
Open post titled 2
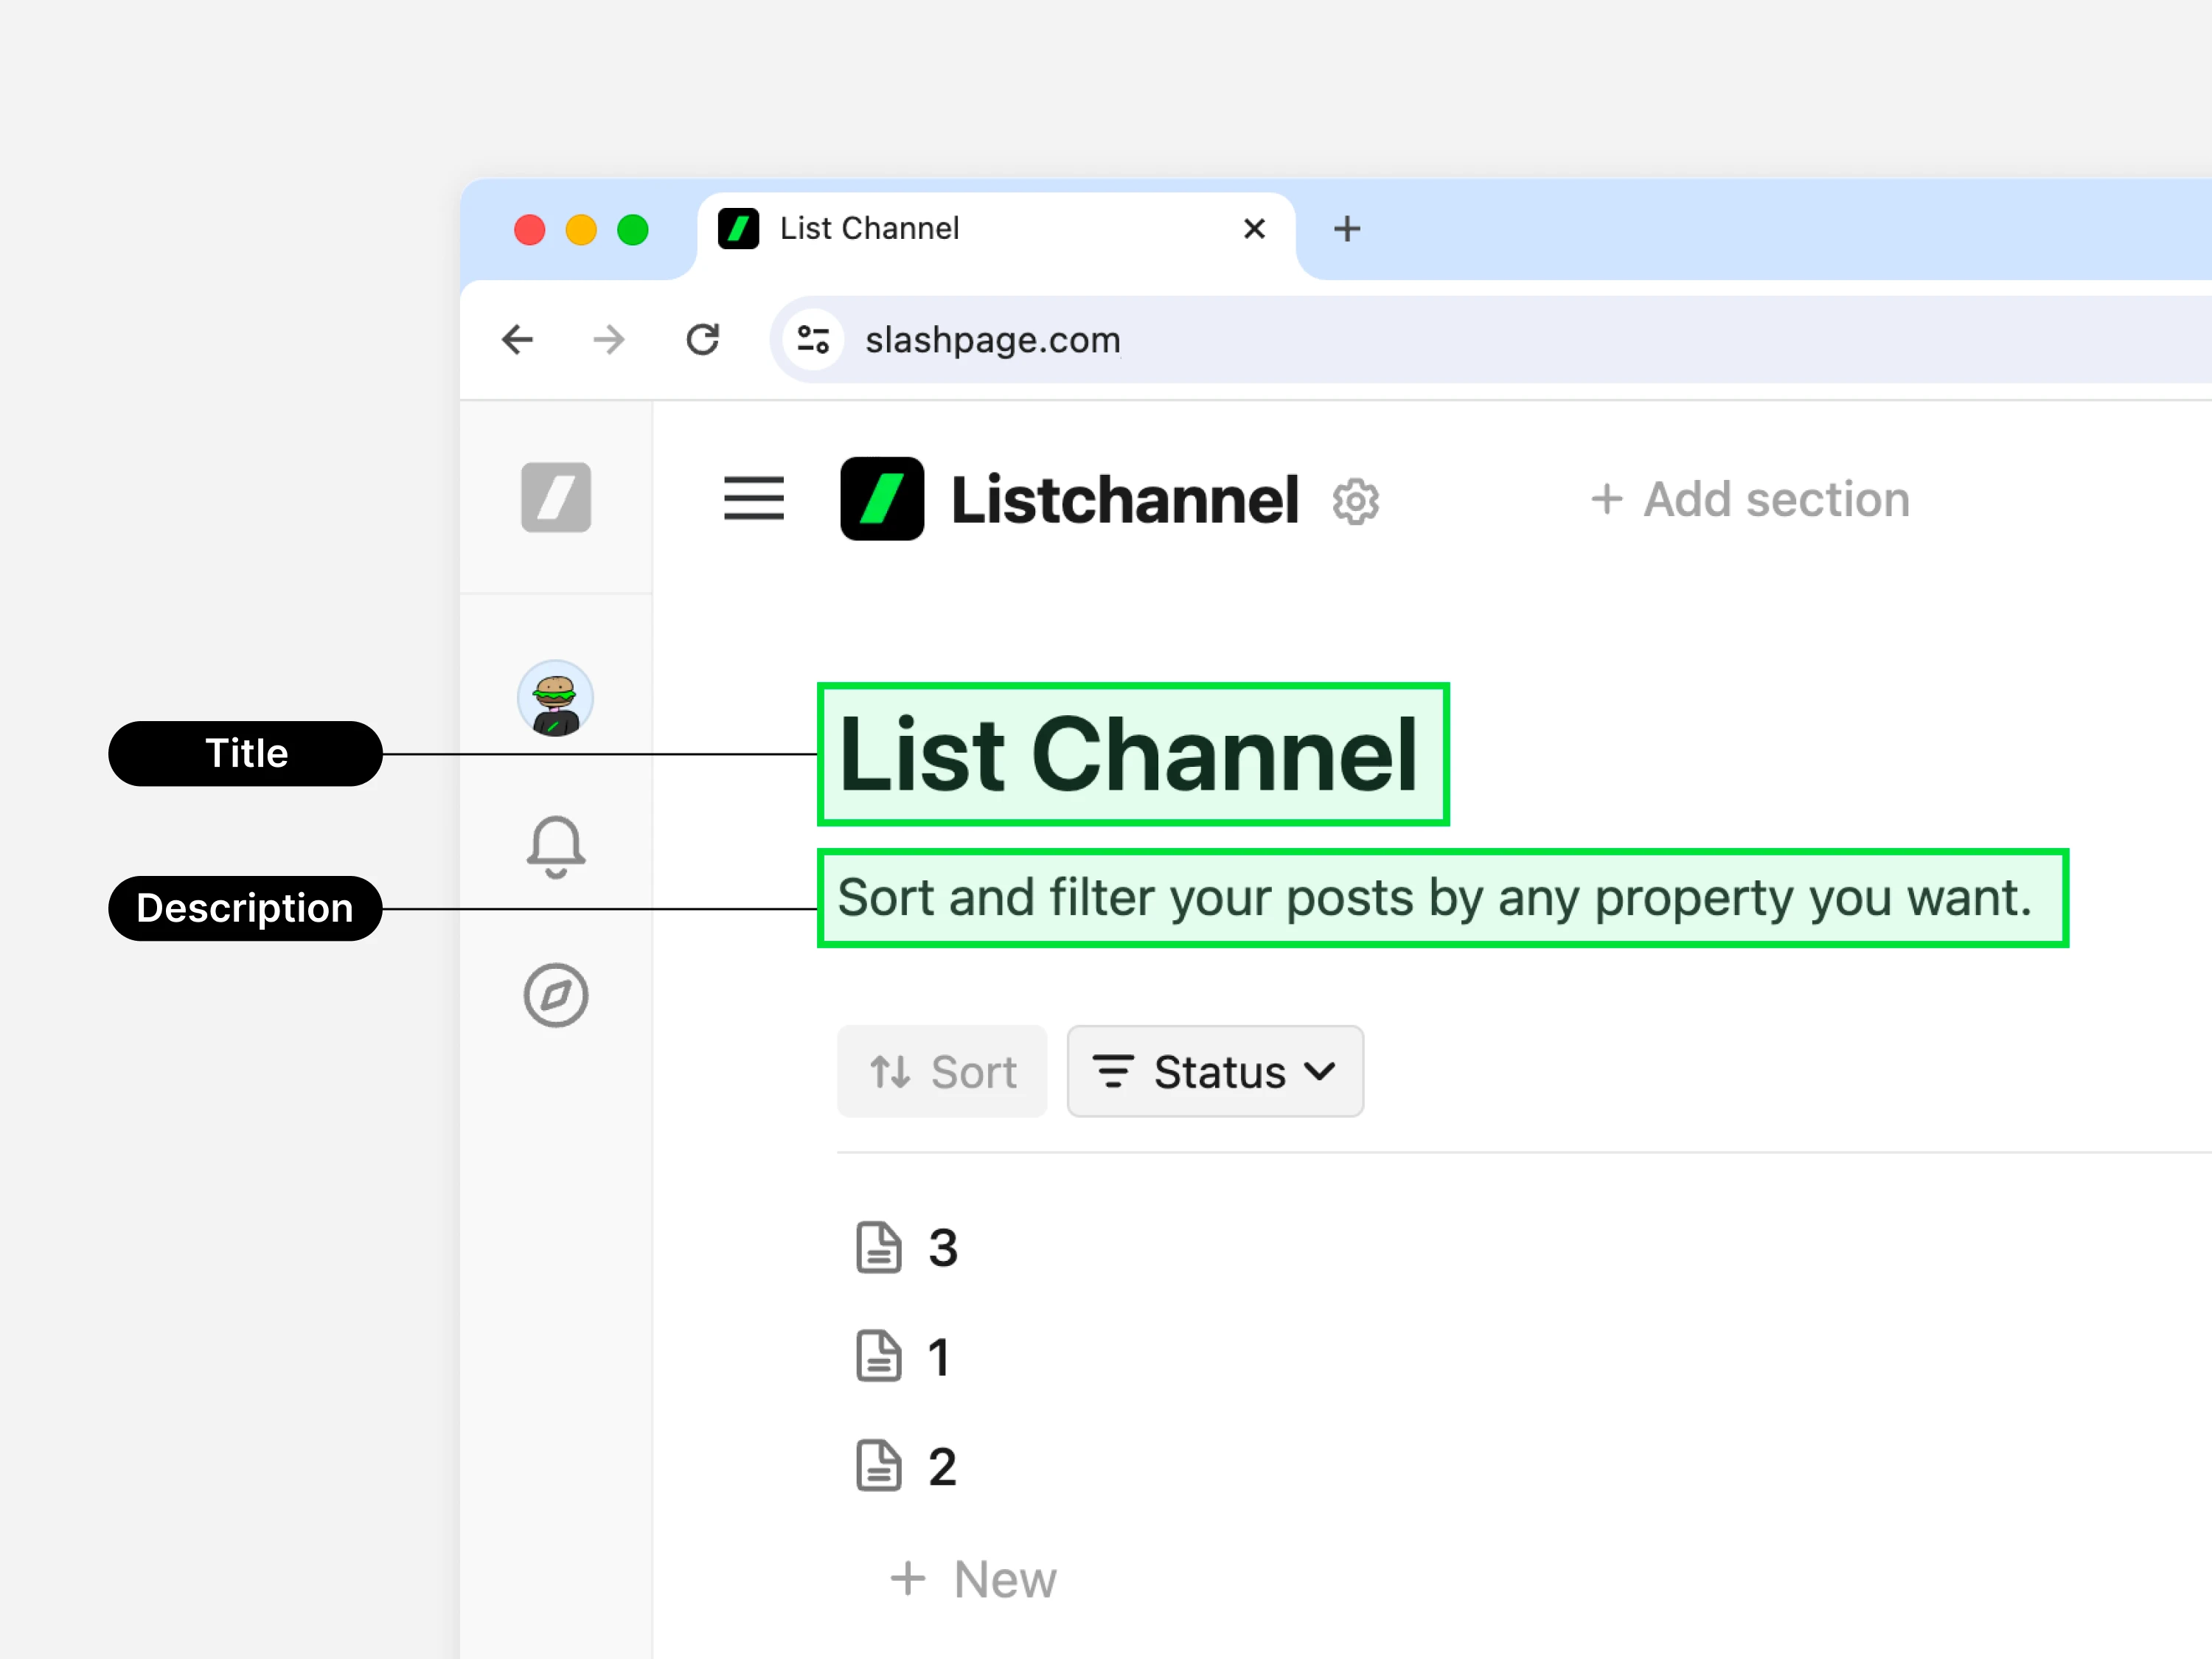click(942, 1467)
